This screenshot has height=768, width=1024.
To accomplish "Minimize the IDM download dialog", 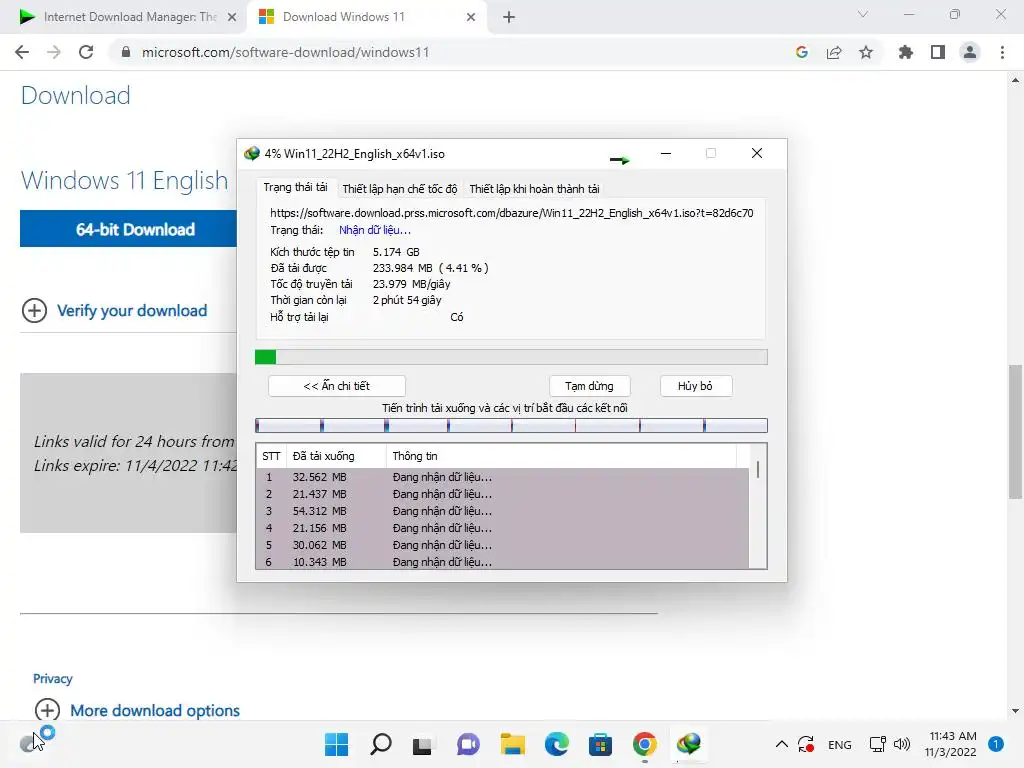I will click(665, 153).
